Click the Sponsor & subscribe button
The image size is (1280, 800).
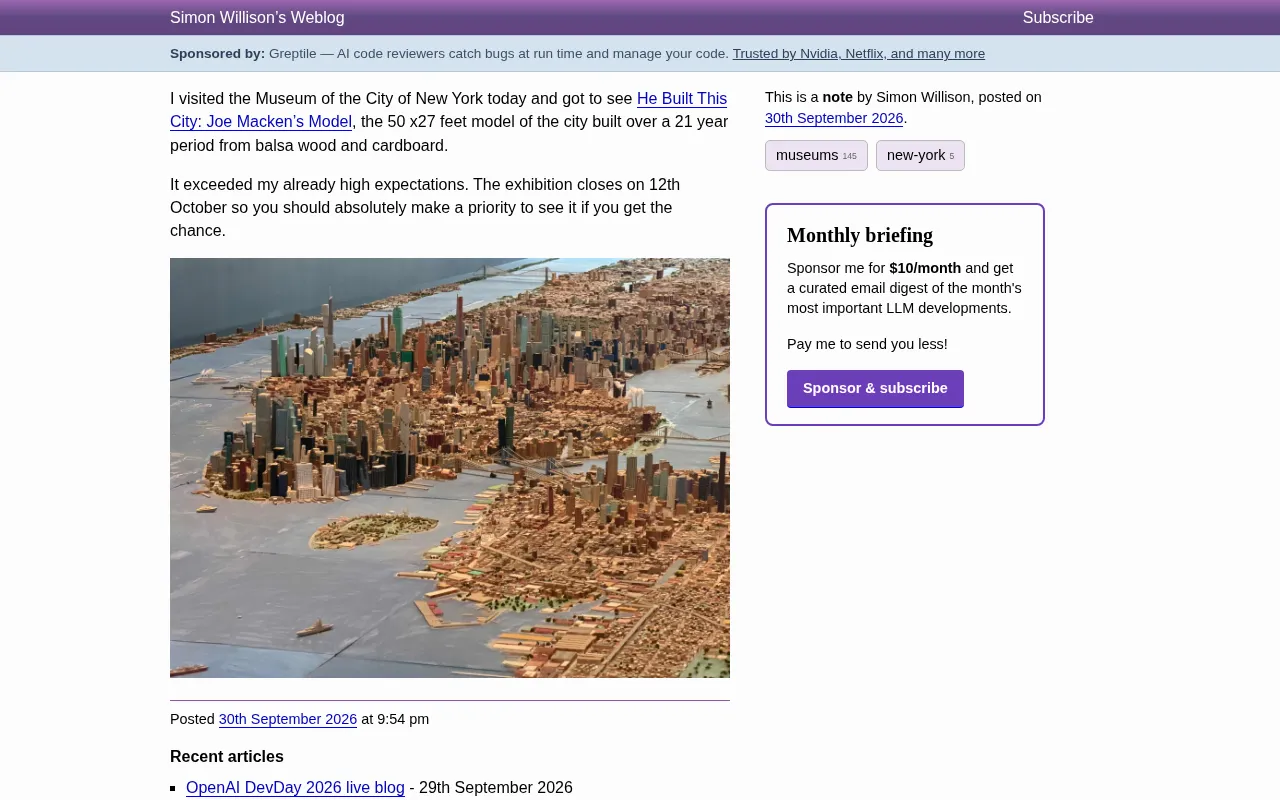point(875,389)
